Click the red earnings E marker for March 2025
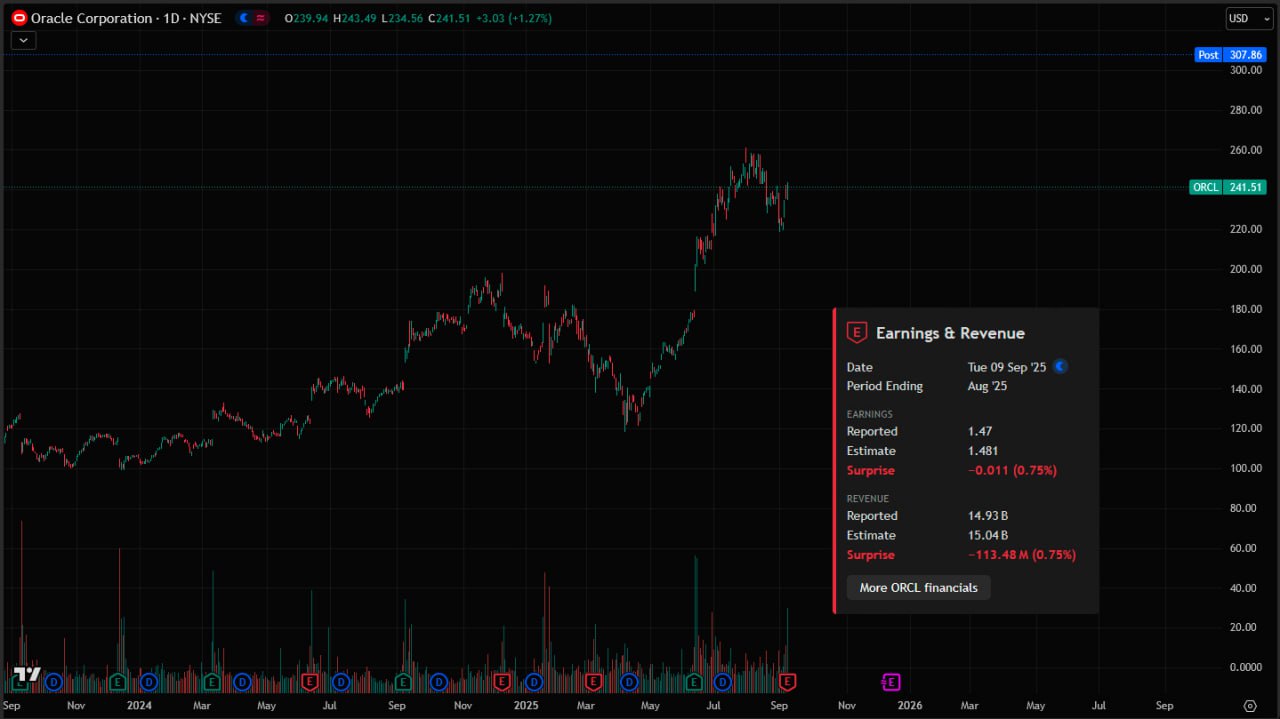The width and height of the screenshot is (1280, 719). 593,682
